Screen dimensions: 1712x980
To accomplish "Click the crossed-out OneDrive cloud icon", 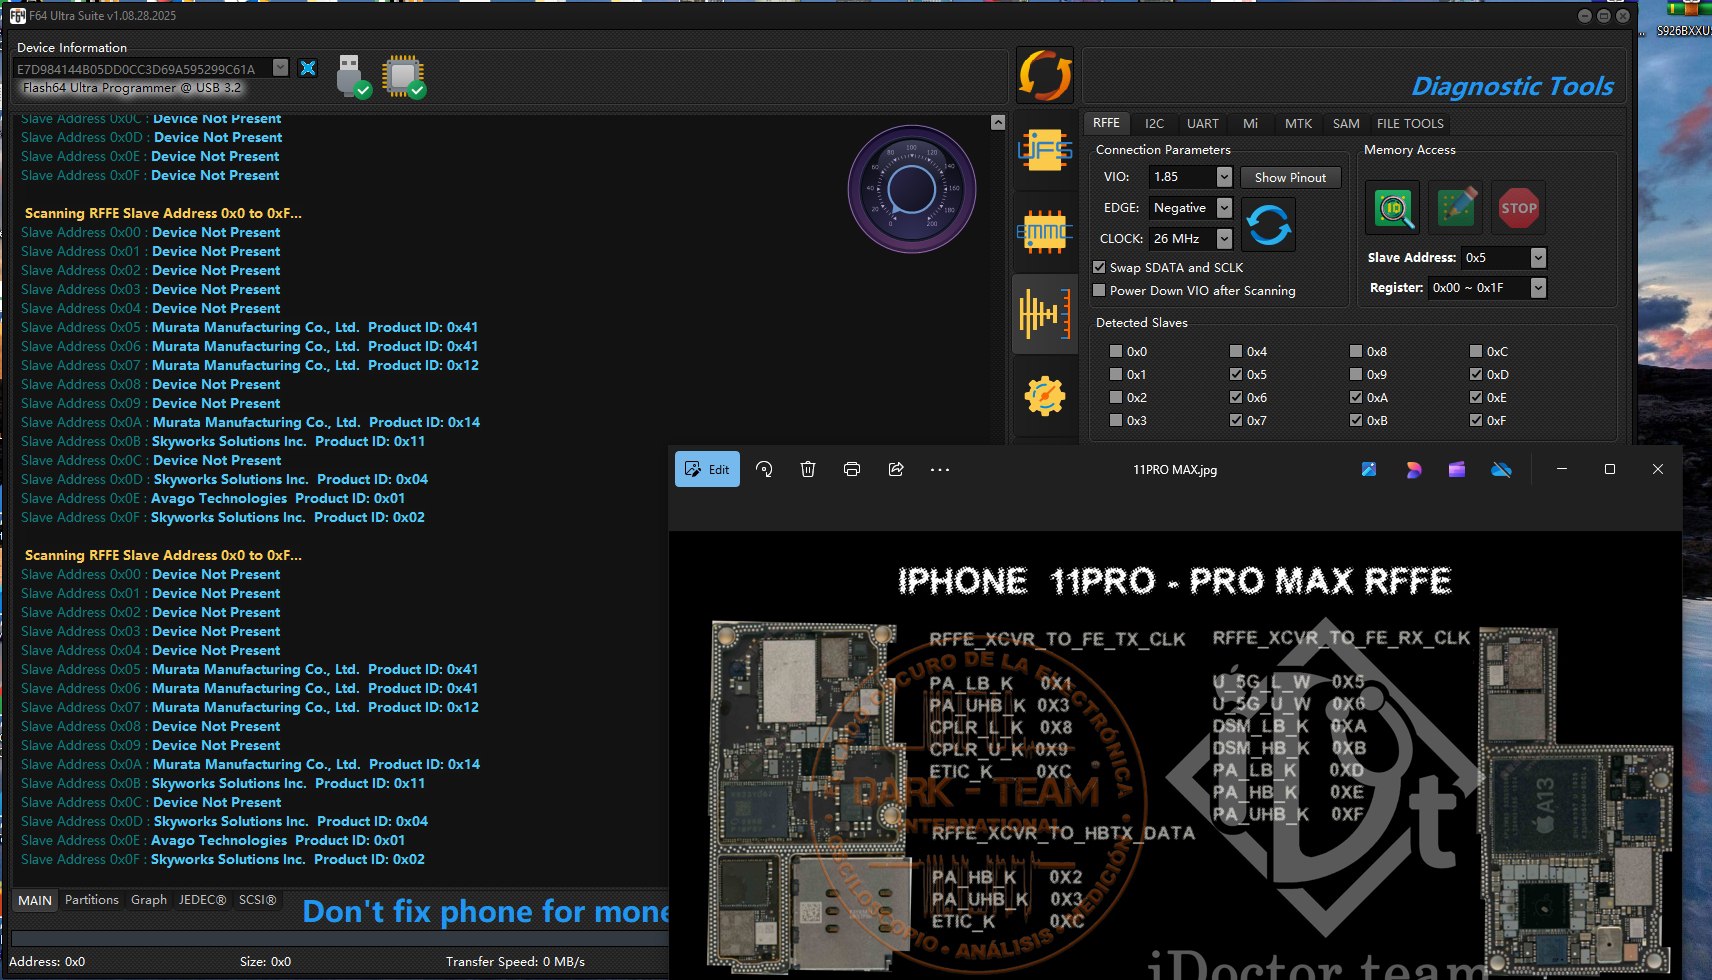I will [x=1501, y=469].
